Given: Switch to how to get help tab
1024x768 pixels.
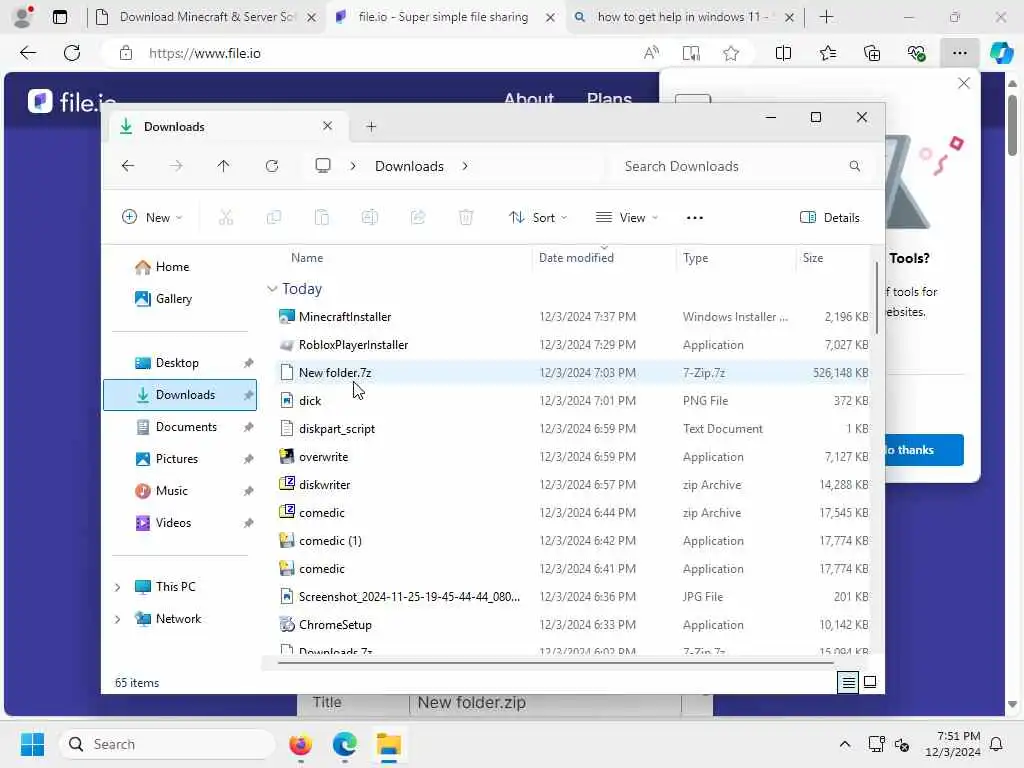Looking at the screenshot, I should click(684, 17).
